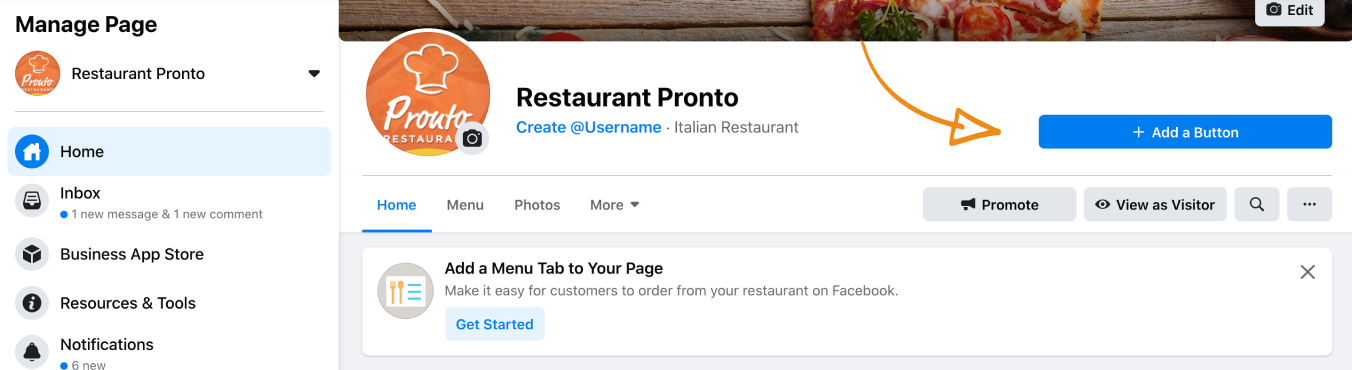Click the Resources & Tools info icon
The width and height of the screenshot is (1352, 370).
click(32, 303)
